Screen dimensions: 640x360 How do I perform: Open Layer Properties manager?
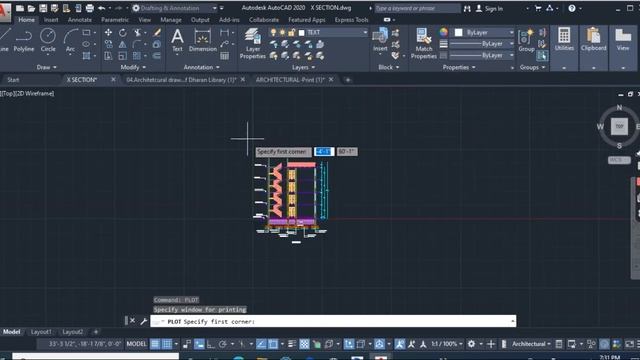(x=253, y=43)
